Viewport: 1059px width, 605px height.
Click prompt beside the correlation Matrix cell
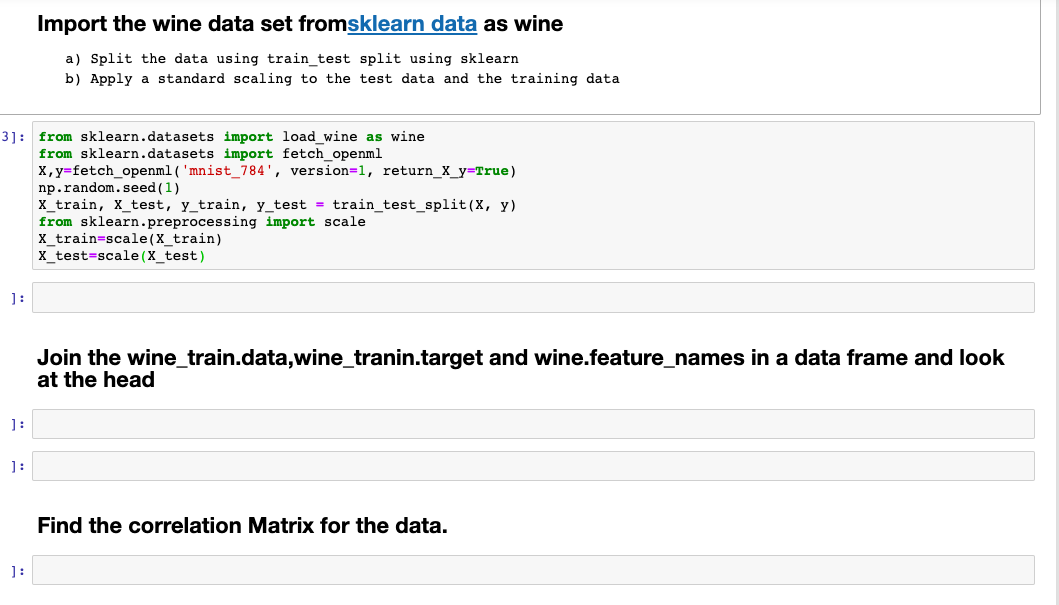tap(18, 571)
